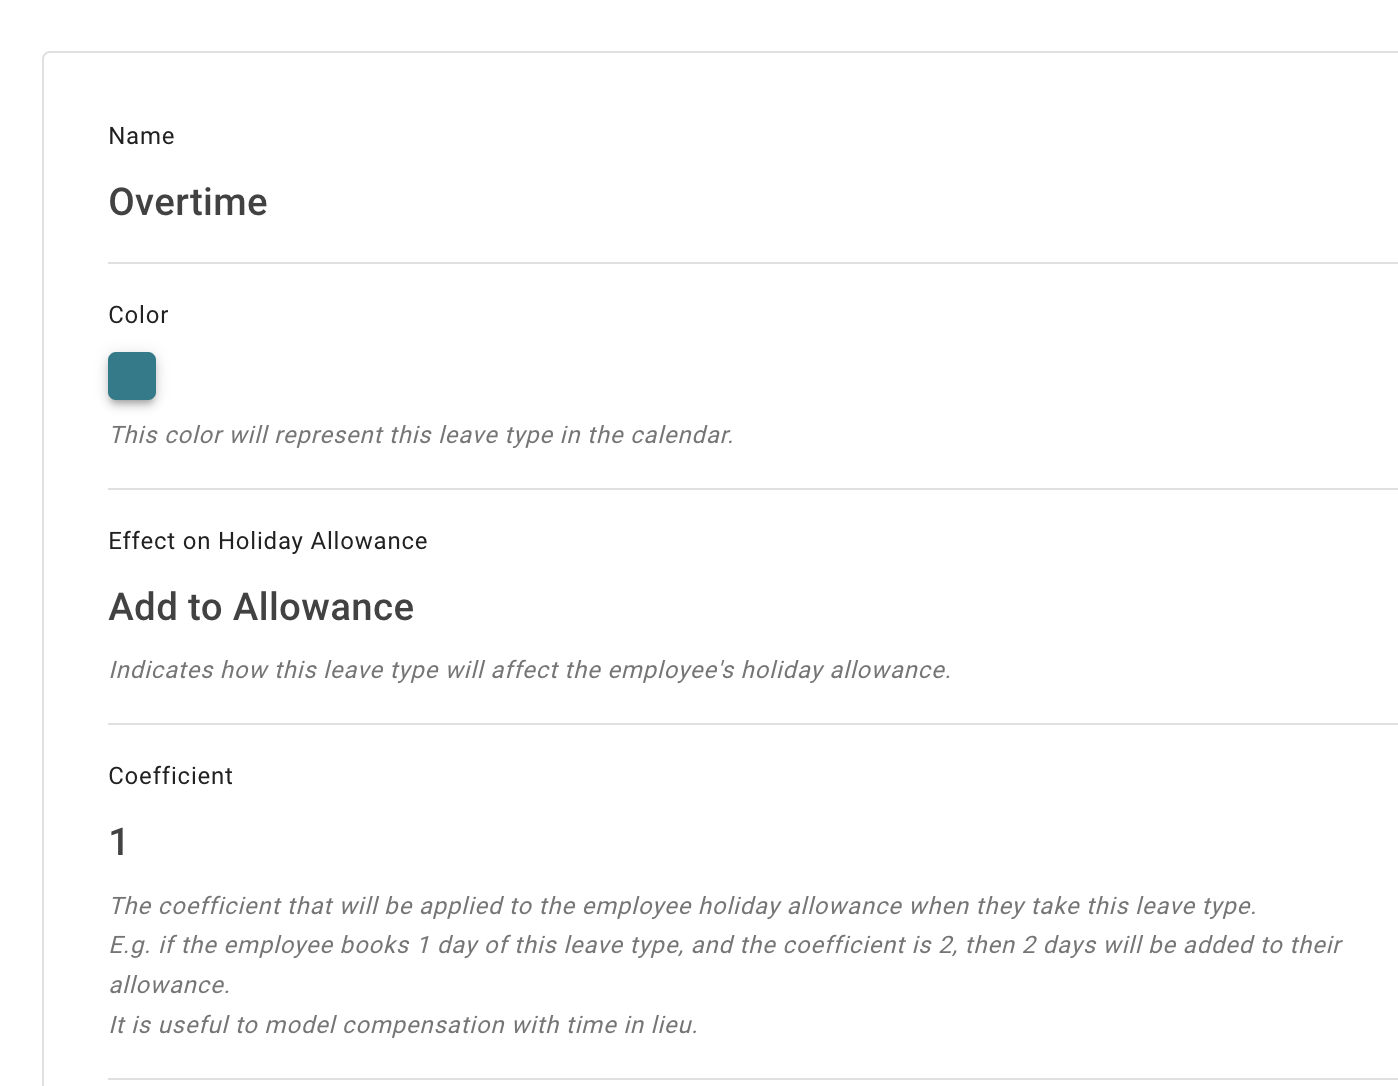Select the Add to Allowance value

coord(261,607)
